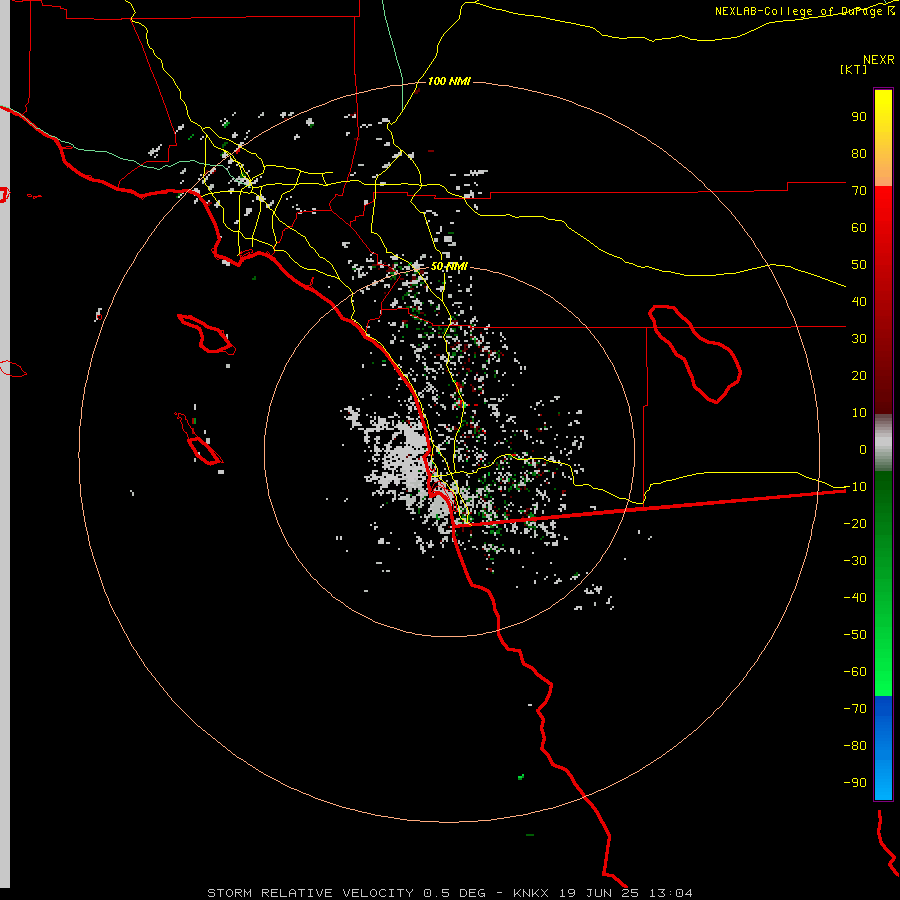Viewport: 900px width, 900px height.
Task: Click the 60 value on the color scale
Action: tap(859, 228)
